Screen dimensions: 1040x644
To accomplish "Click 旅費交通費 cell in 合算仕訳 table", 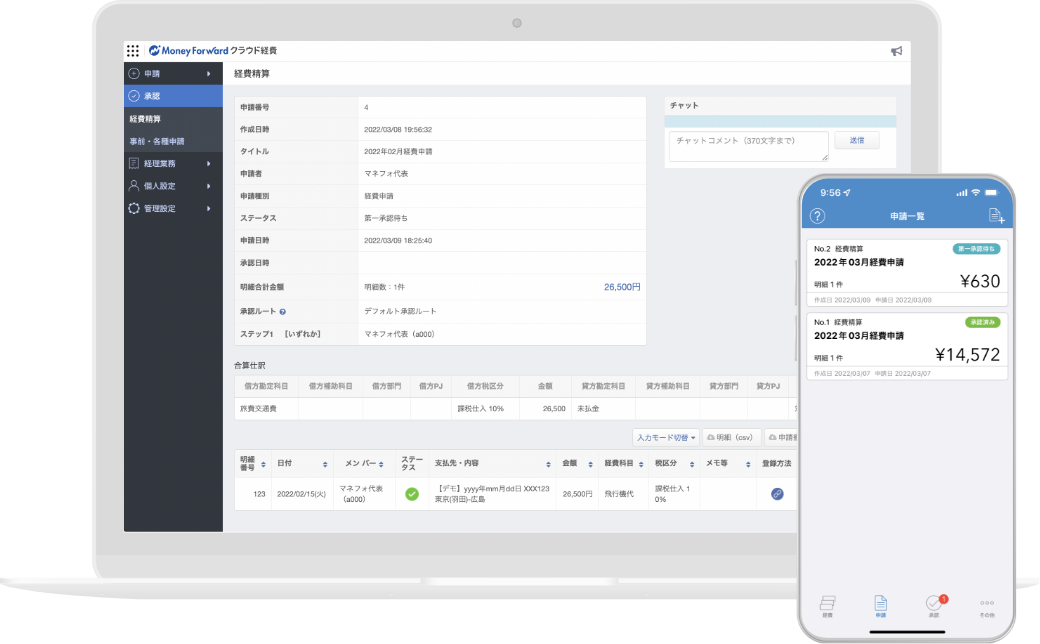I will [x=267, y=409].
